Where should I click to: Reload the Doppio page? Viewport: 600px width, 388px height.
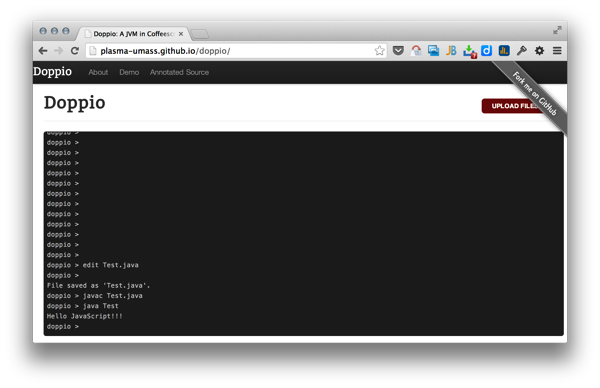[75, 51]
